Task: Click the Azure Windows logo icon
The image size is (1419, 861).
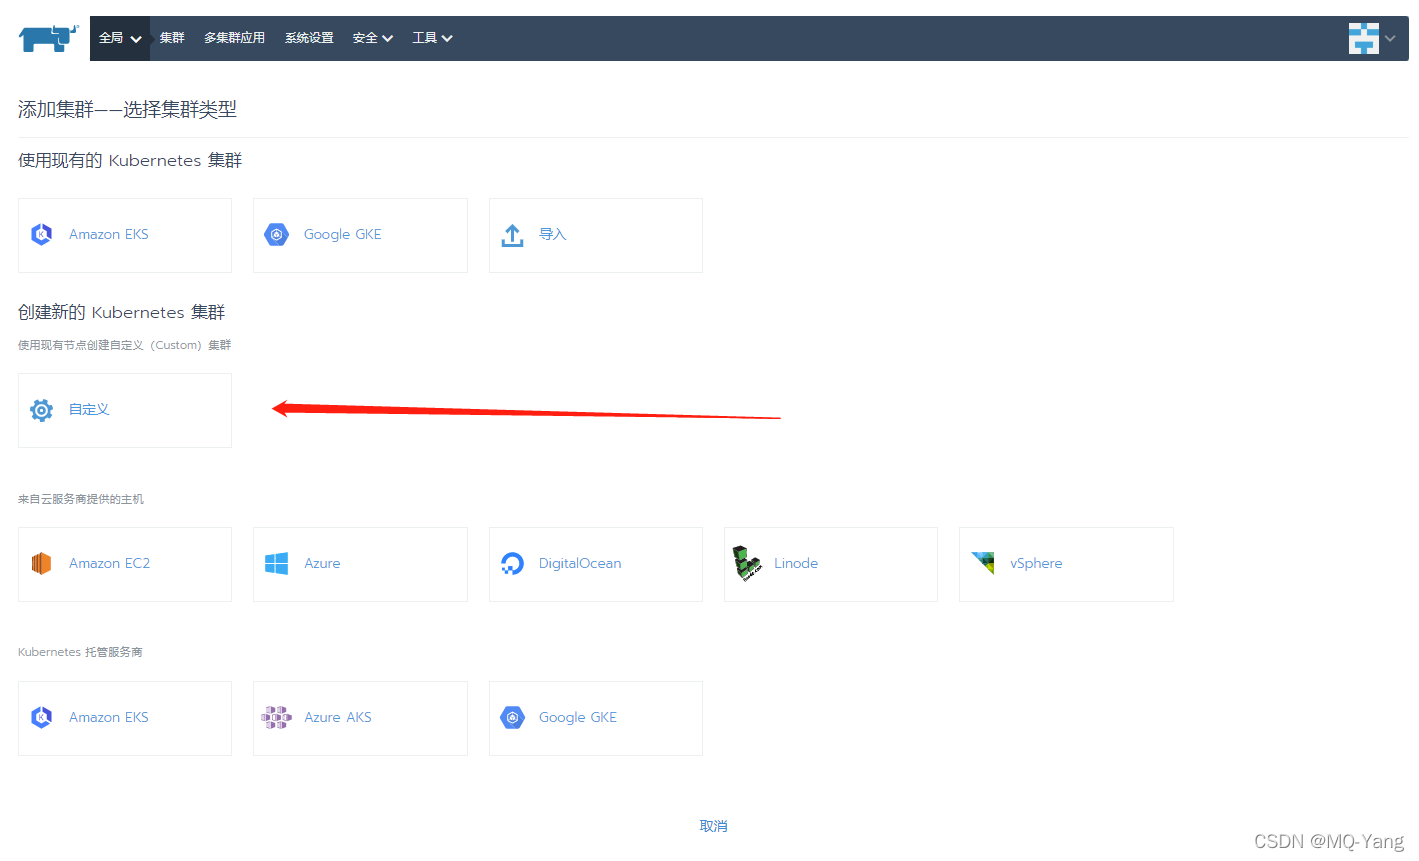Action: (276, 564)
